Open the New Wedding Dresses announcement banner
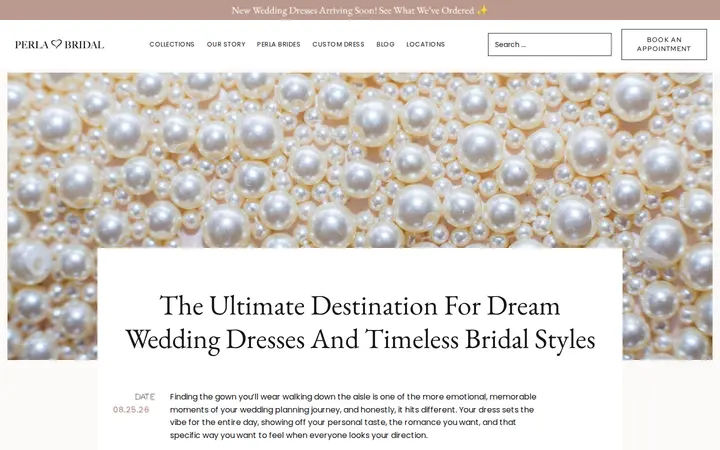This screenshot has height=450, width=720. click(360, 10)
